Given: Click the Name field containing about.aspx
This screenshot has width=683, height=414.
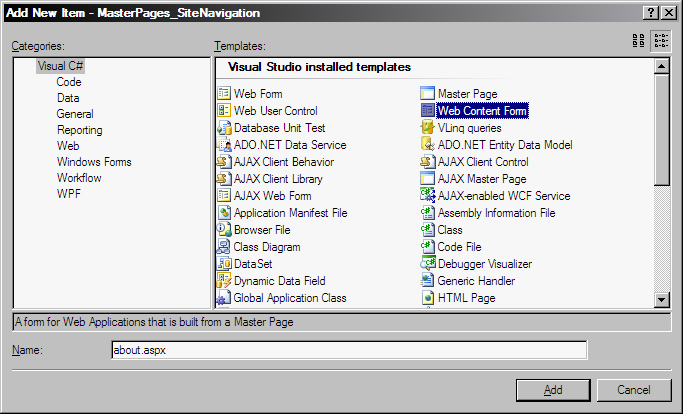Looking at the screenshot, I should point(349,350).
